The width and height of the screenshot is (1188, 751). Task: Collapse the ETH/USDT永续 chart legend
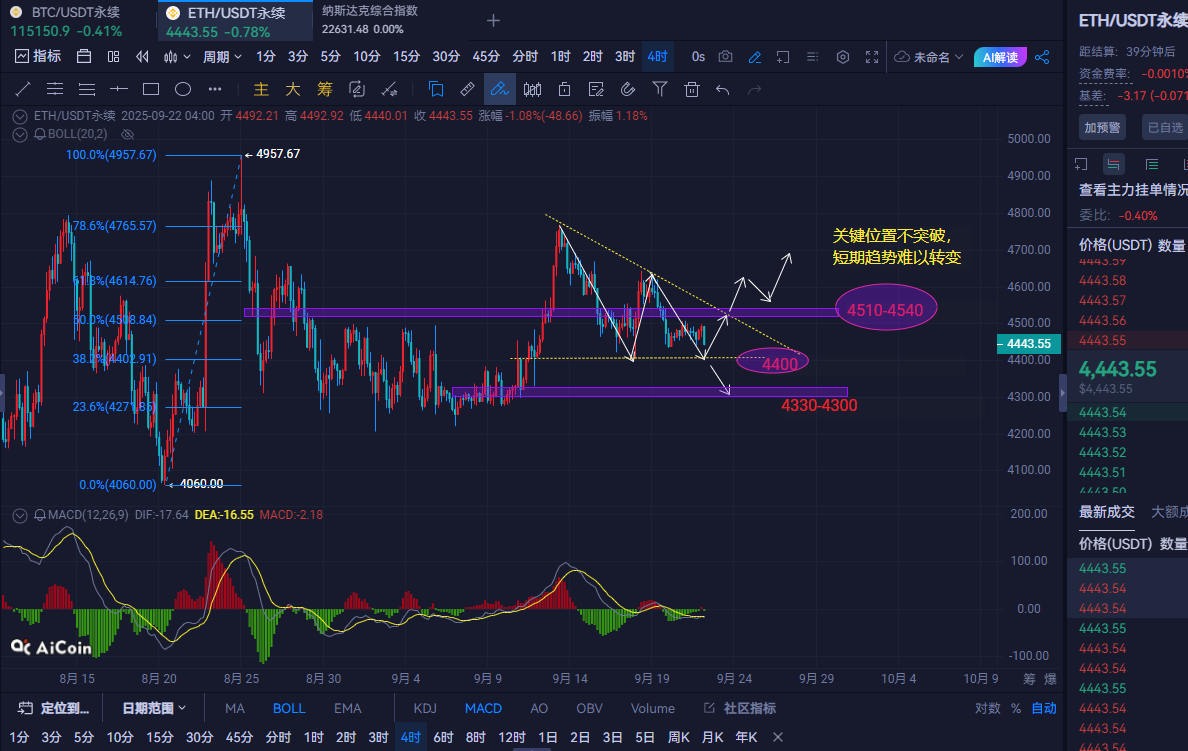pyautogui.click(x=20, y=117)
